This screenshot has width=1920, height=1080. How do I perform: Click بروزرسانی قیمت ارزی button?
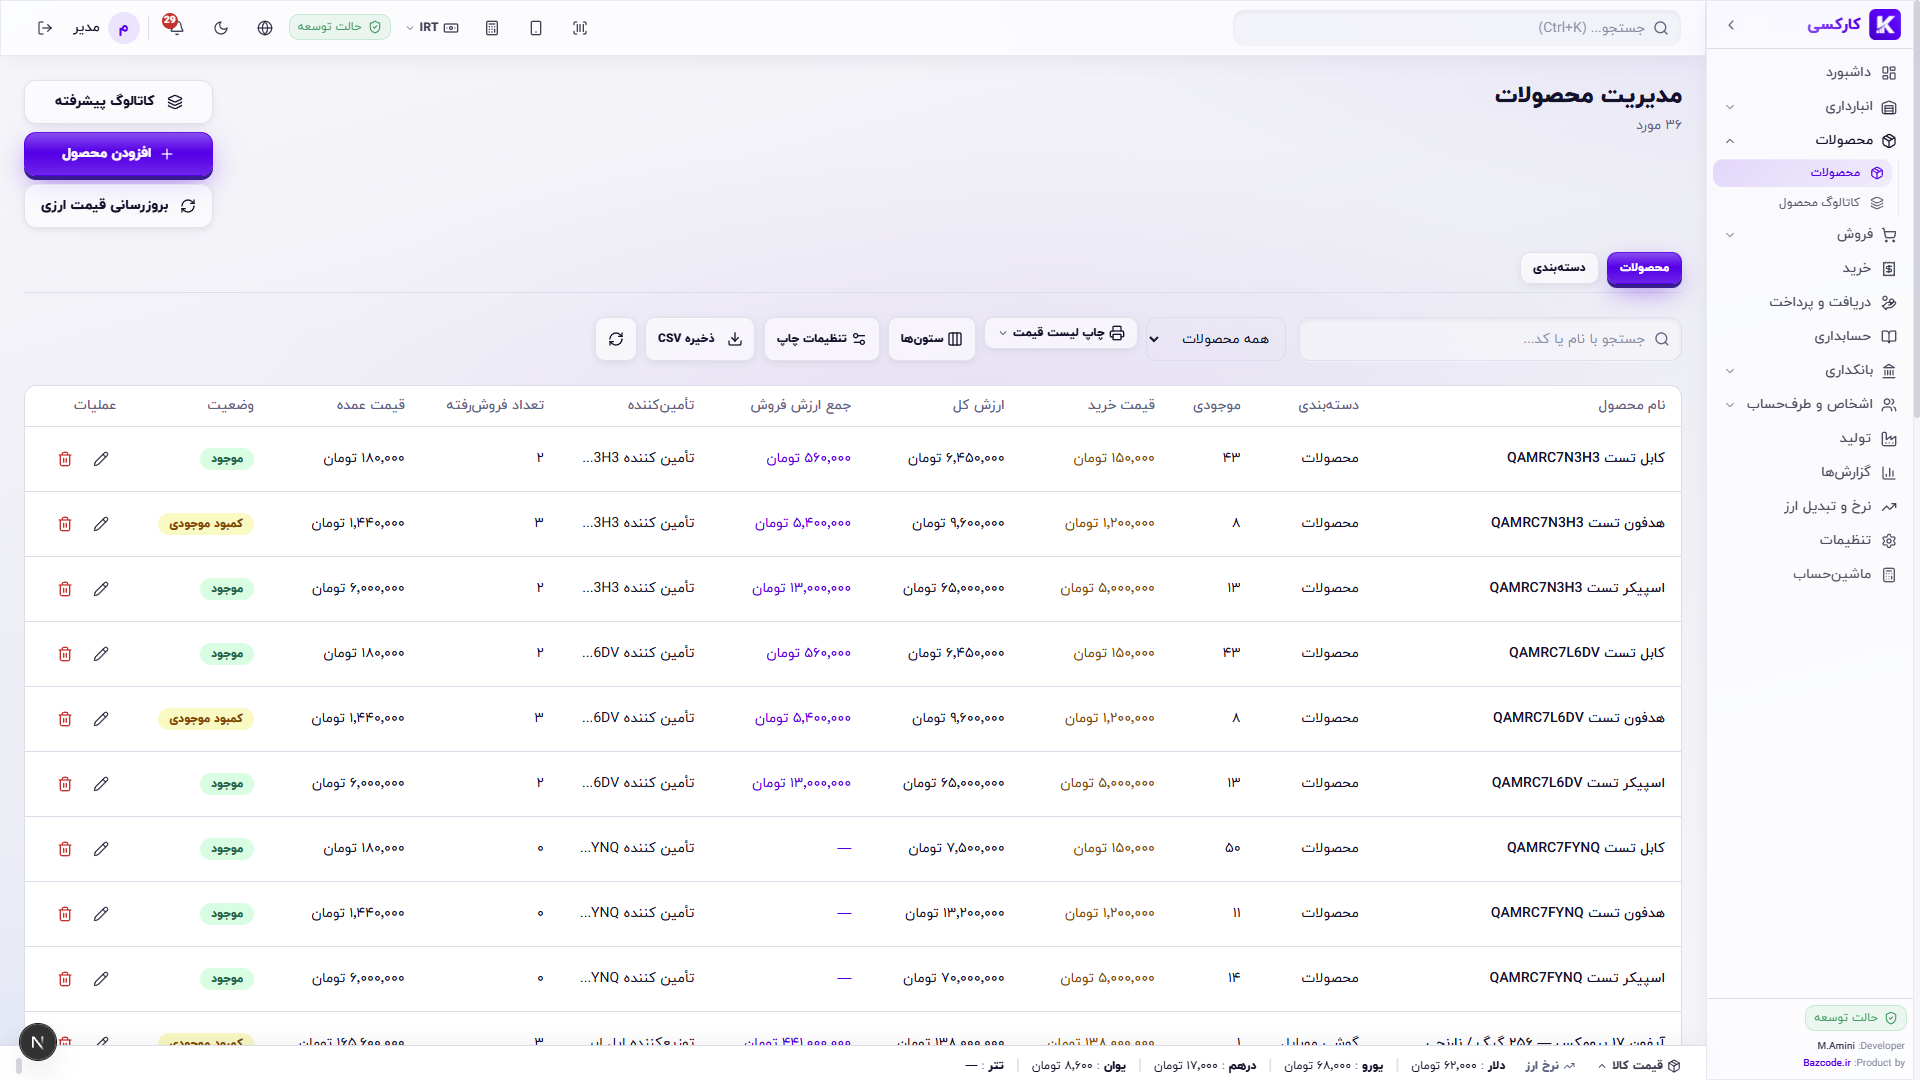tap(118, 206)
